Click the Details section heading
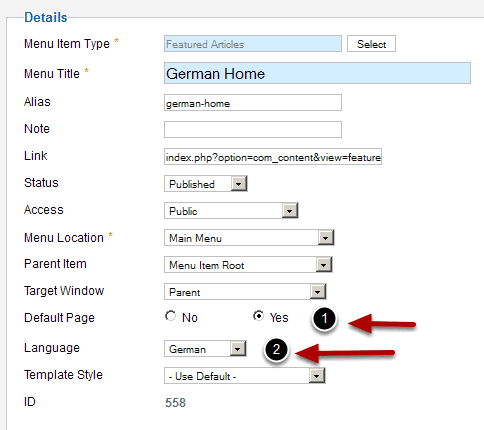Screen dimensions: 484x430 tap(46, 17)
